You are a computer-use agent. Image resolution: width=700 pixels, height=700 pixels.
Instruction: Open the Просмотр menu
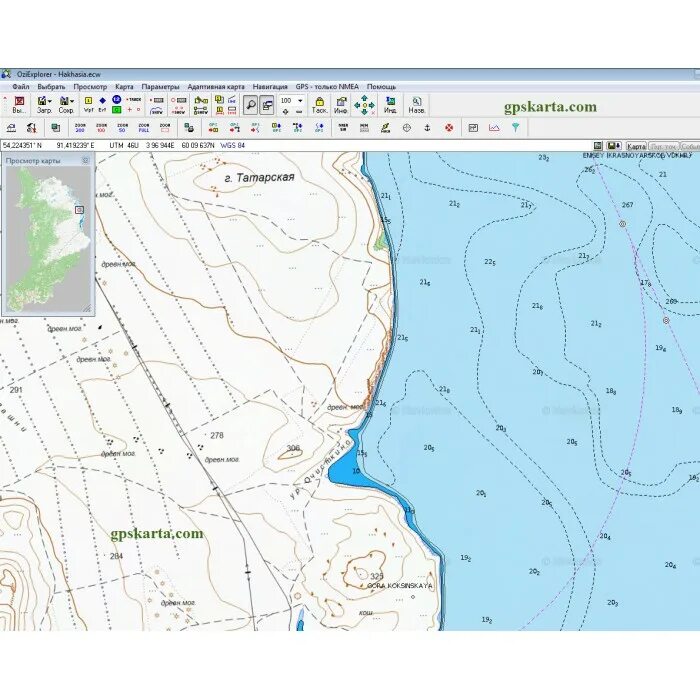pyautogui.click(x=90, y=87)
